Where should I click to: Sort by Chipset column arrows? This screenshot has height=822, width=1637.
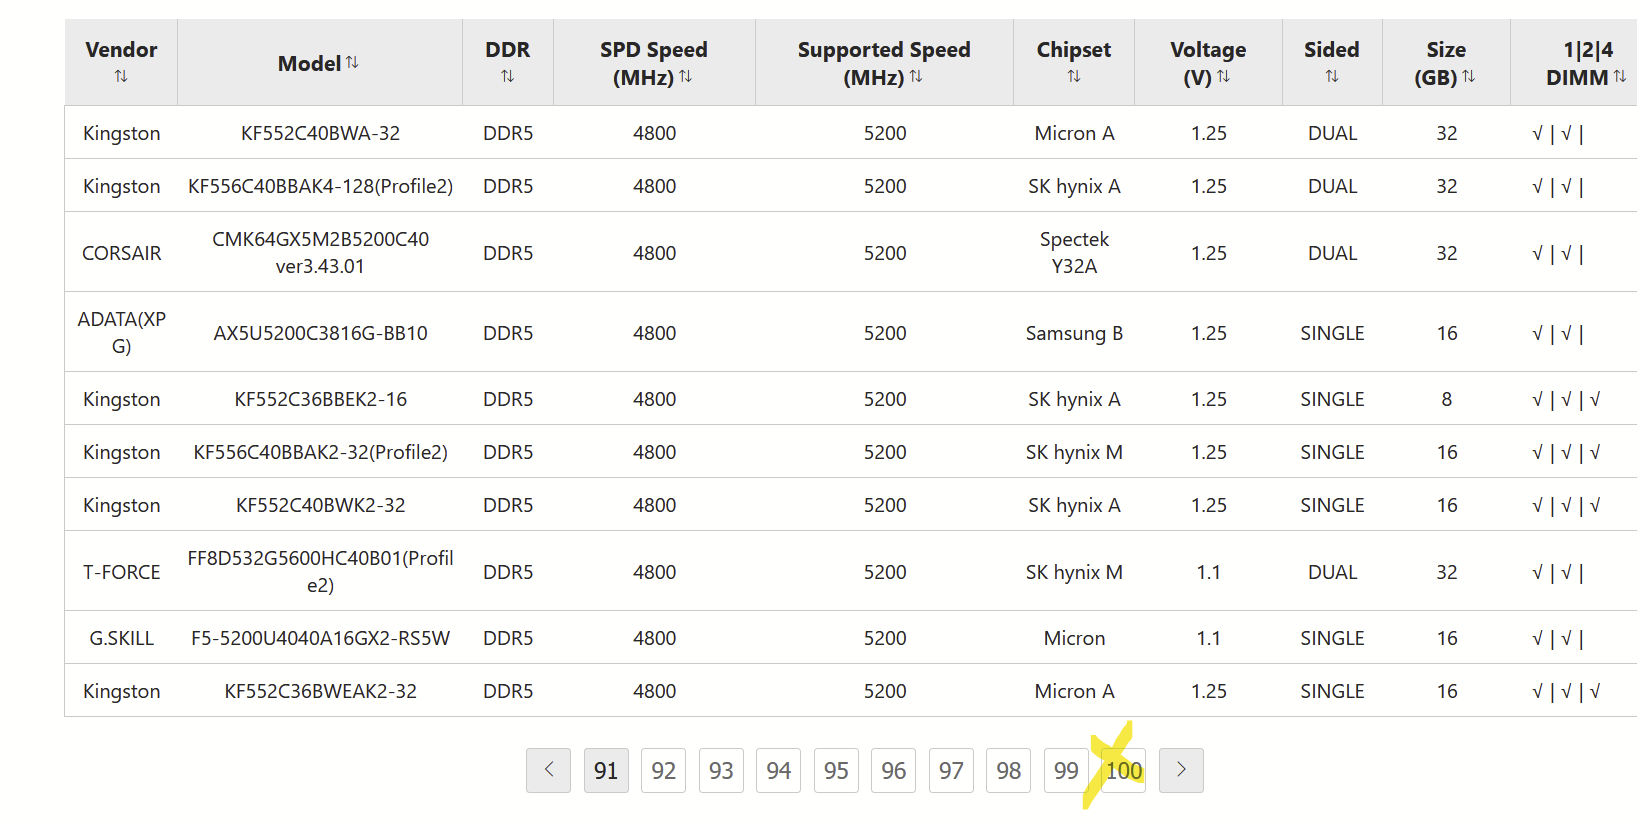[x=1074, y=76]
